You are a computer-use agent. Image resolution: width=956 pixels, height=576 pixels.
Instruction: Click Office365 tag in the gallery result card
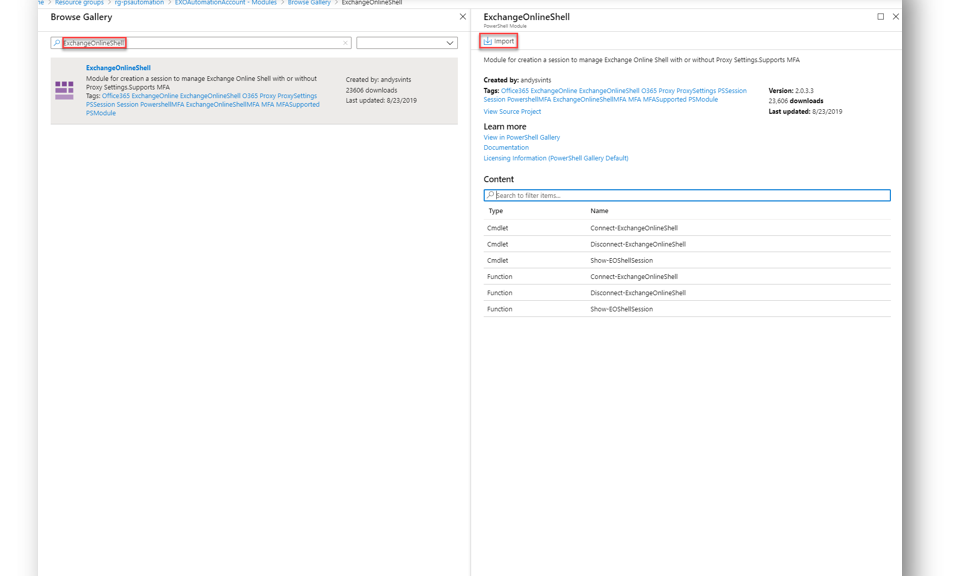(116, 96)
